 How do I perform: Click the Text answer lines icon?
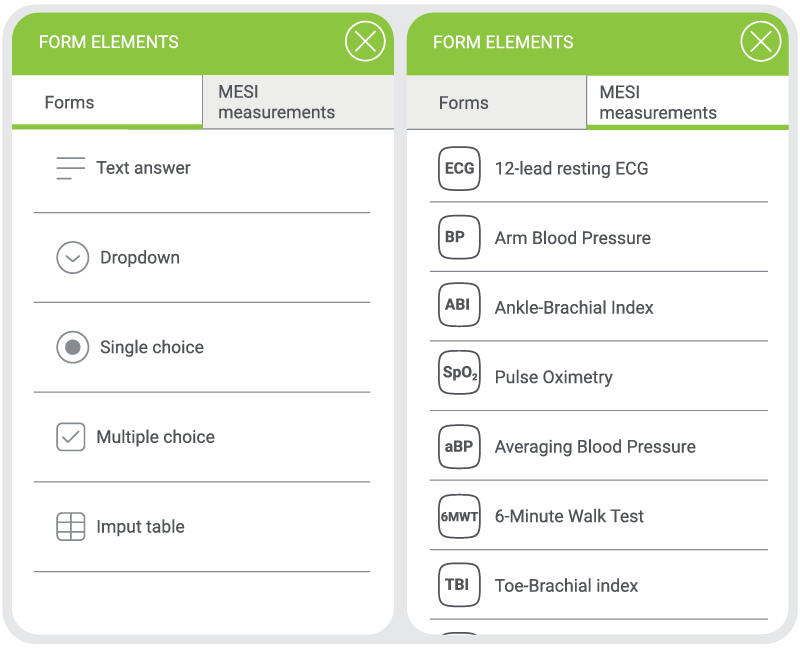[x=71, y=168]
